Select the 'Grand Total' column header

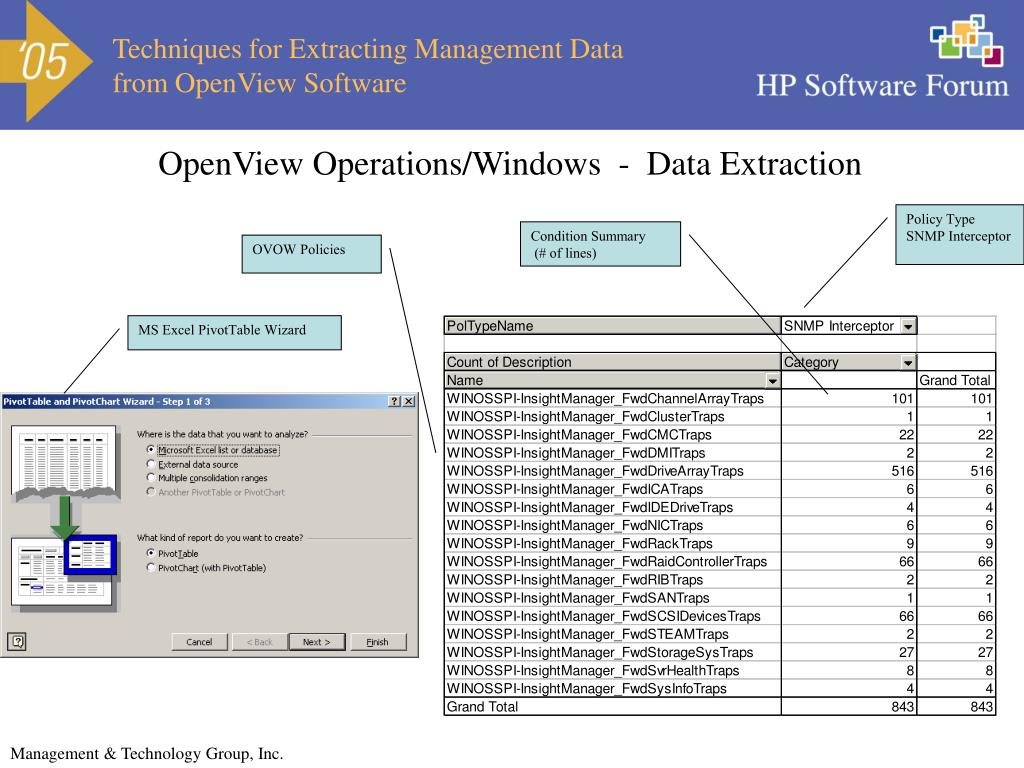coord(955,380)
